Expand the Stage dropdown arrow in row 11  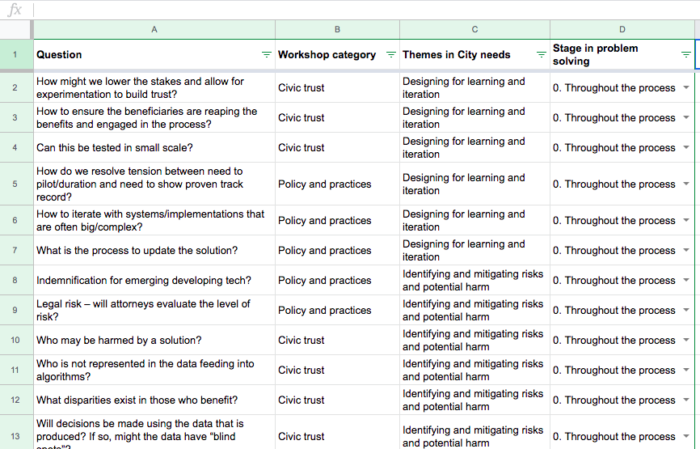[685, 370]
